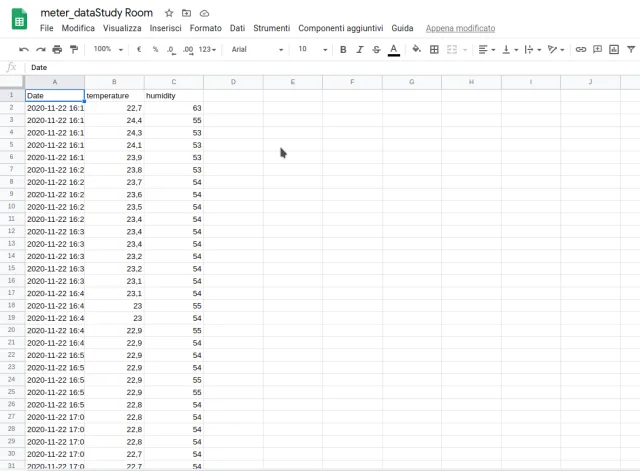Click the cloud save status icon
Screen dimensions: 640x471
tap(204, 13)
